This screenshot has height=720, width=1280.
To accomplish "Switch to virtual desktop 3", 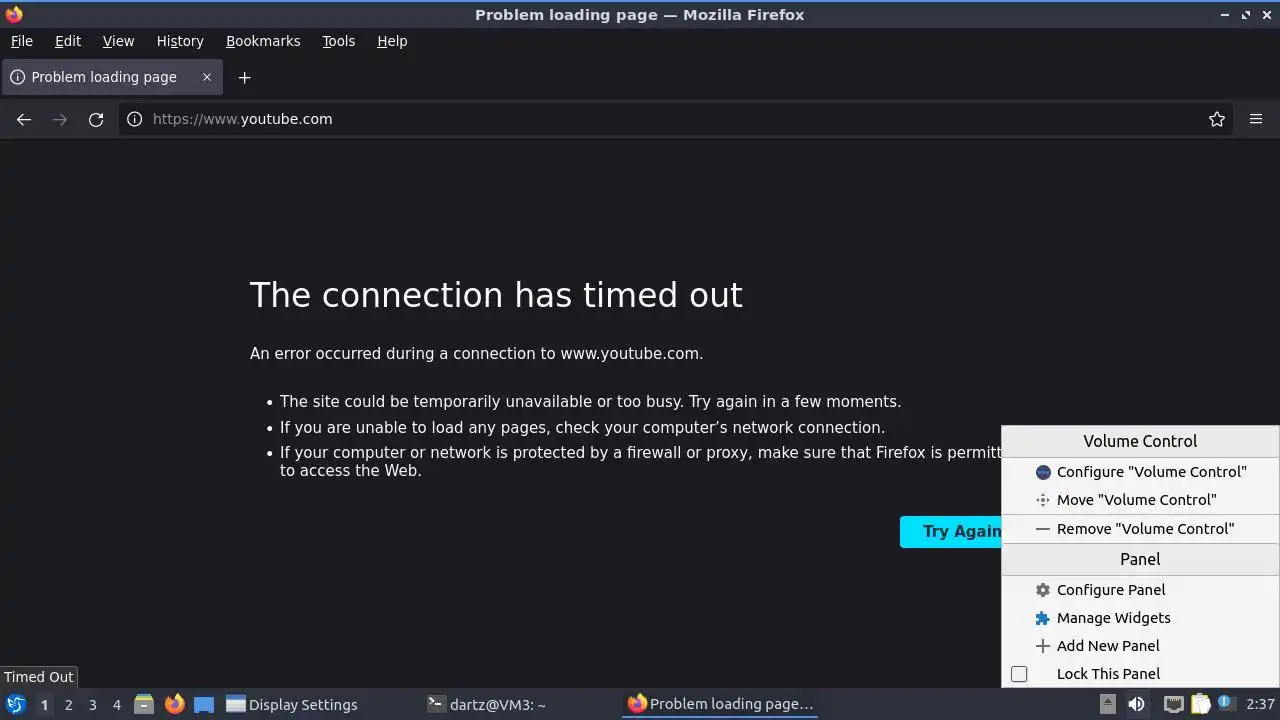I will 92,705.
